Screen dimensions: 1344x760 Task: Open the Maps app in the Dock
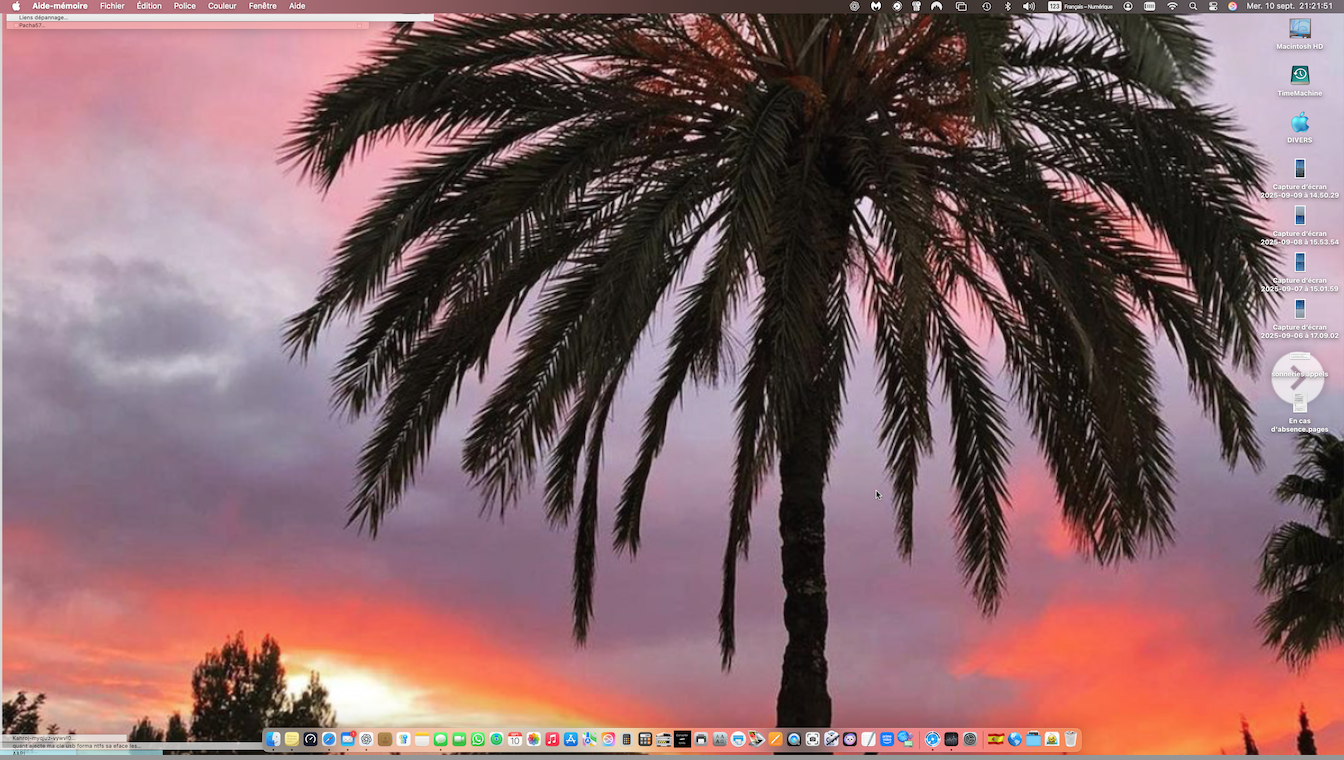point(589,739)
